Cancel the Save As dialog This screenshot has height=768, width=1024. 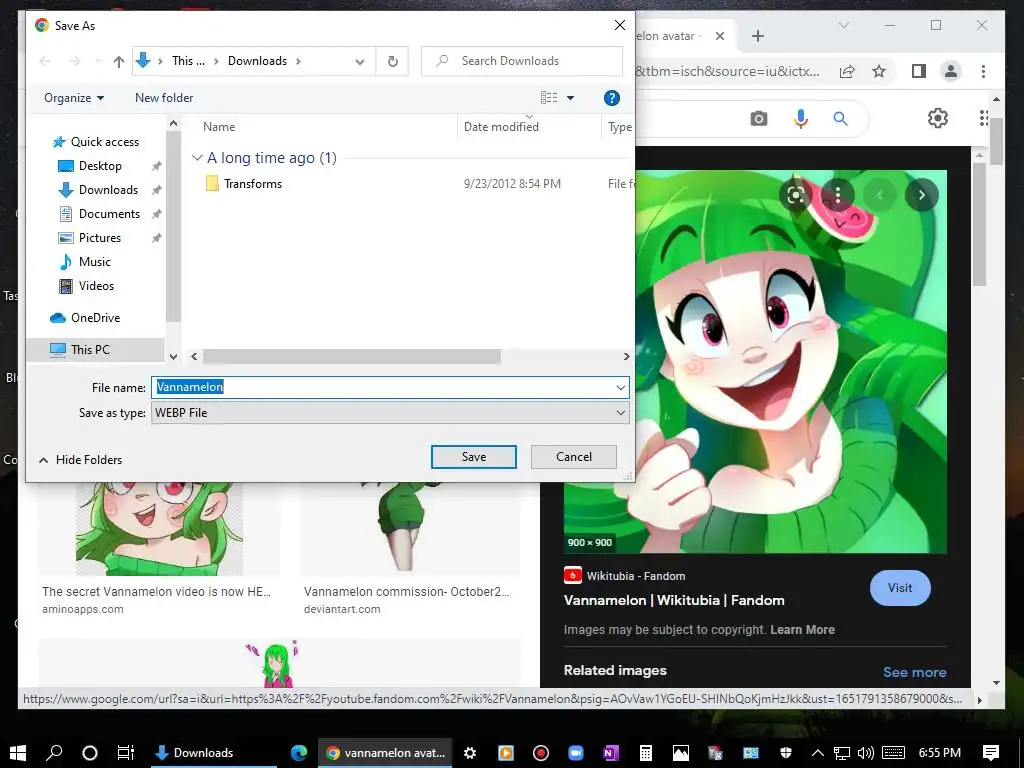pos(573,457)
